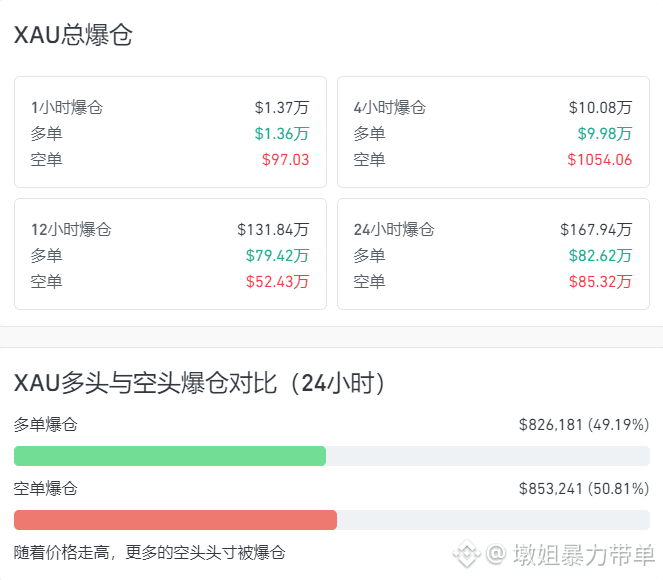Select the 24小时爆仓 card
This screenshot has width=663, height=580.
(x=493, y=254)
